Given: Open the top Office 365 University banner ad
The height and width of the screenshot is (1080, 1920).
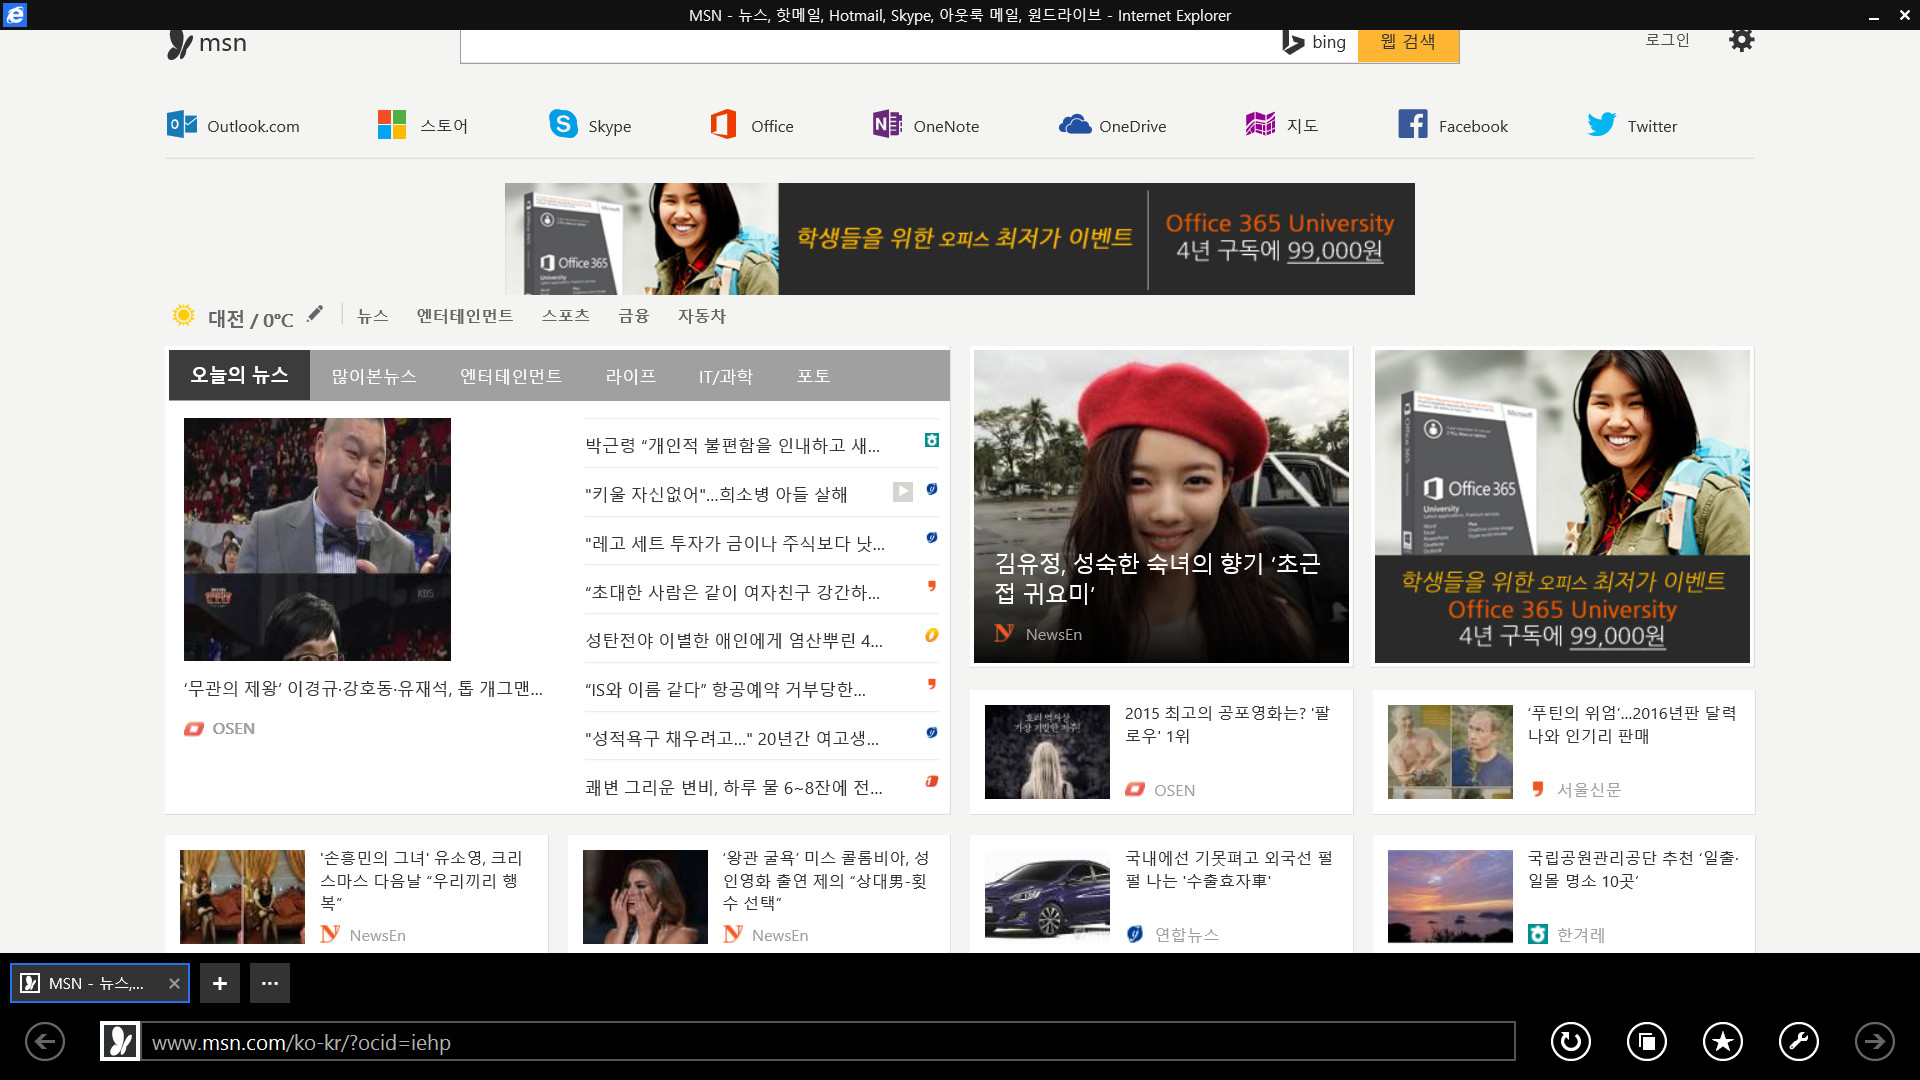Looking at the screenshot, I should (960, 239).
